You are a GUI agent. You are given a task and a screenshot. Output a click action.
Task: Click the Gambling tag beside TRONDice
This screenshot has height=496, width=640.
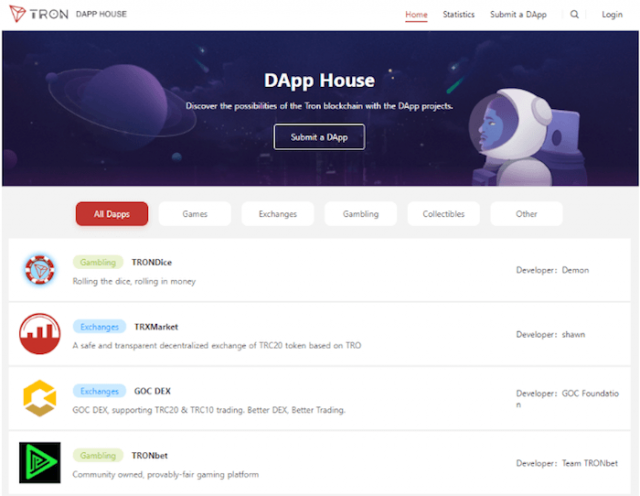(x=98, y=262)
